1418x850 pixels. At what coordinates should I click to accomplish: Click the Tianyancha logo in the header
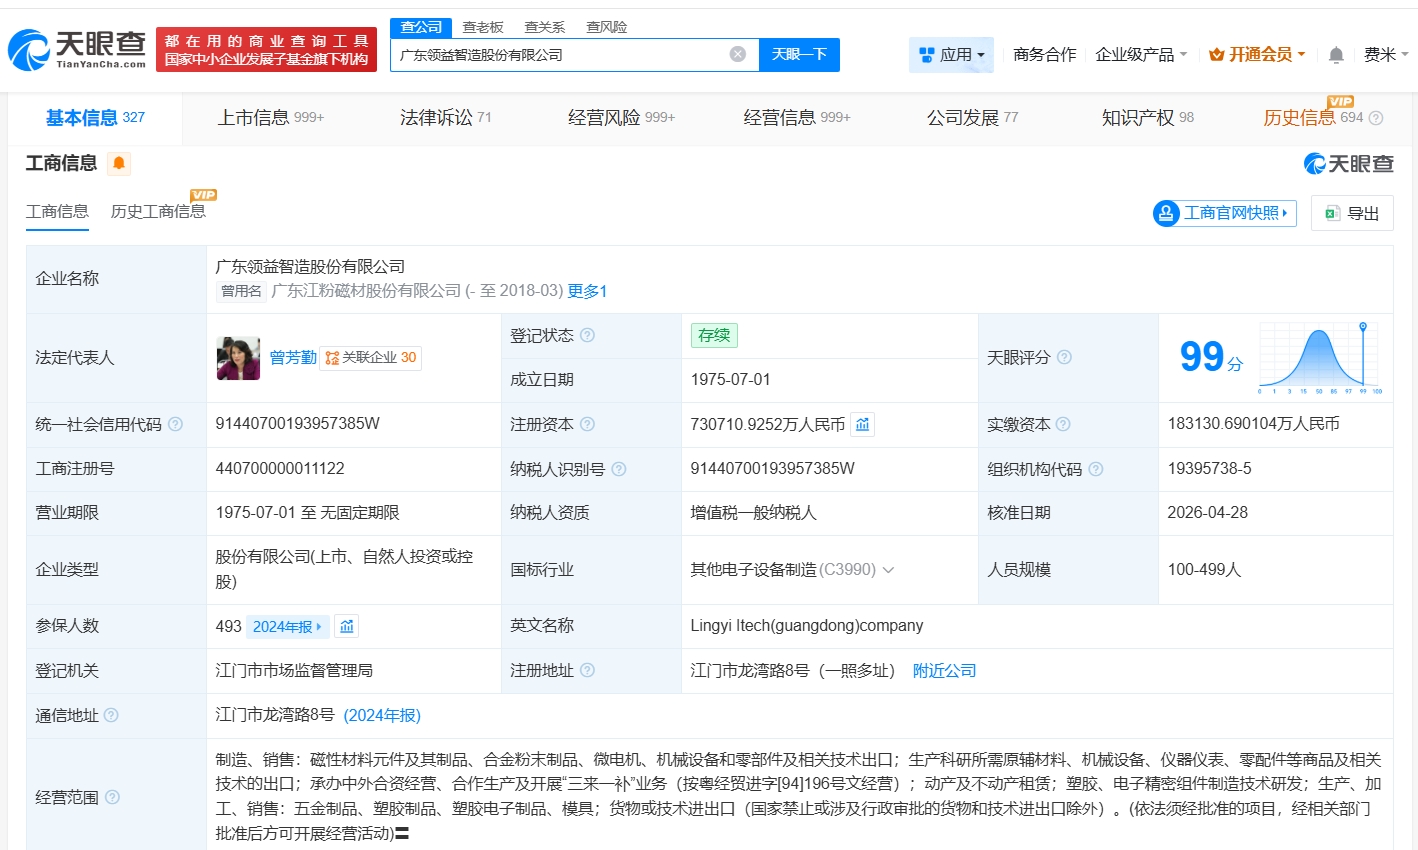[x=77, y=49]
